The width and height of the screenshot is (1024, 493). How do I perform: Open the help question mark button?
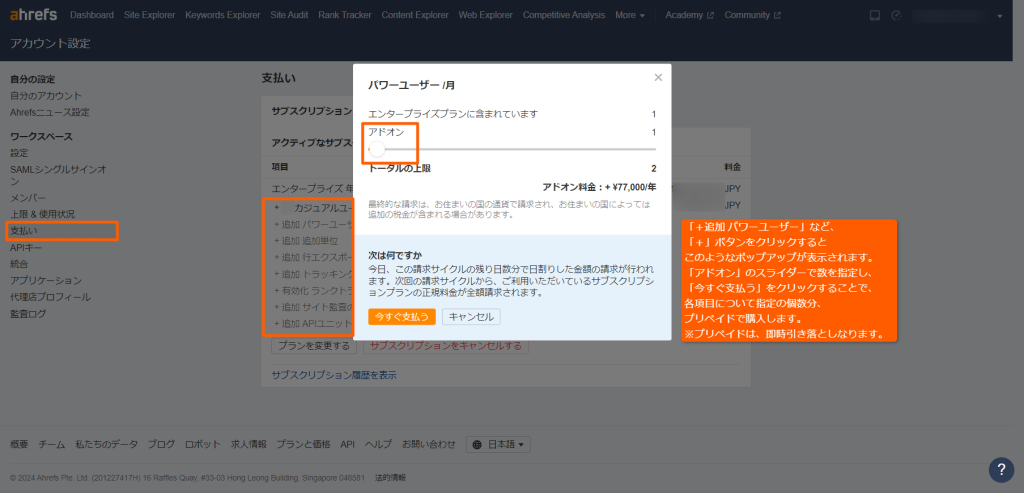[1001, 469]
